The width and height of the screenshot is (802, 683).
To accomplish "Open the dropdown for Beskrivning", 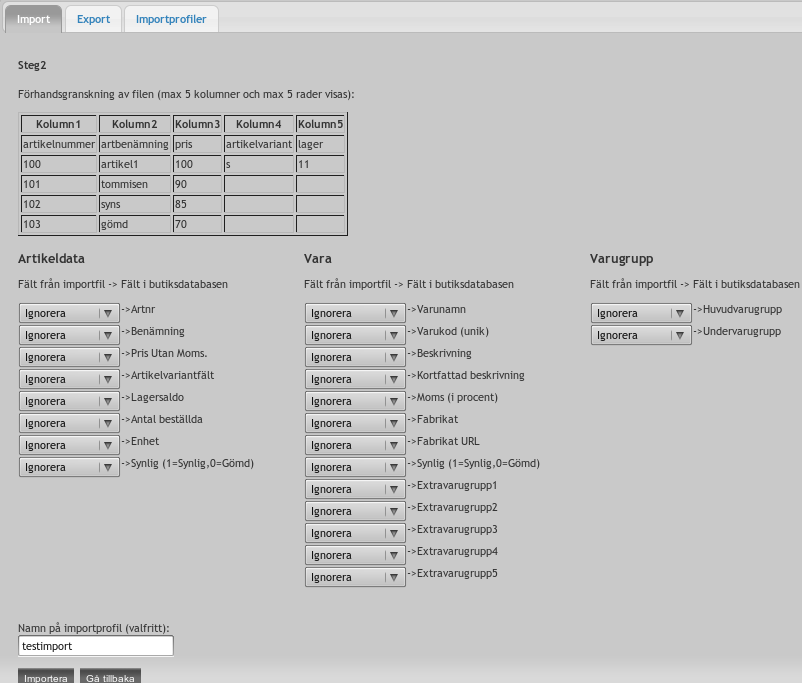I will (355, 357).
